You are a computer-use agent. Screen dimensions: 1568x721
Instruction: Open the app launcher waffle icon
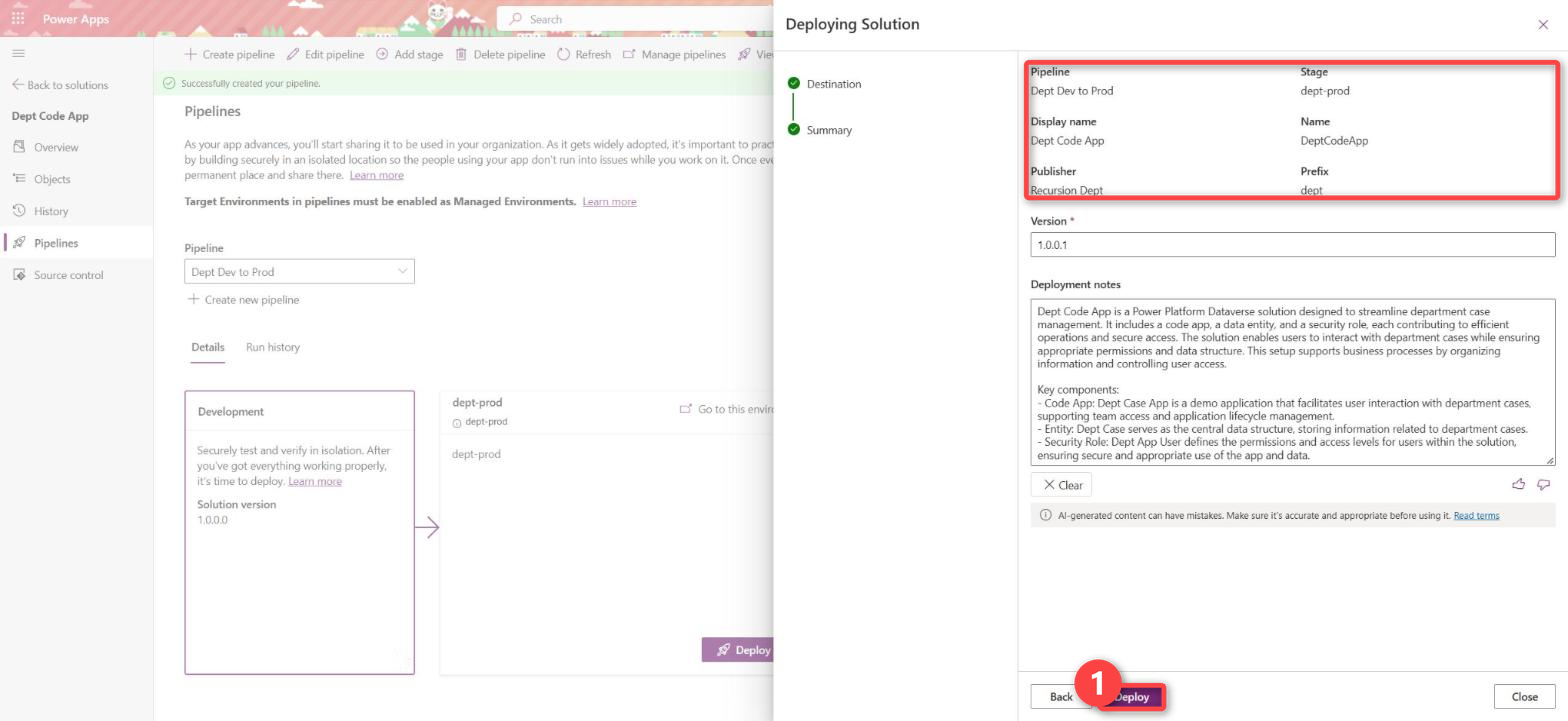coord(18,18)
